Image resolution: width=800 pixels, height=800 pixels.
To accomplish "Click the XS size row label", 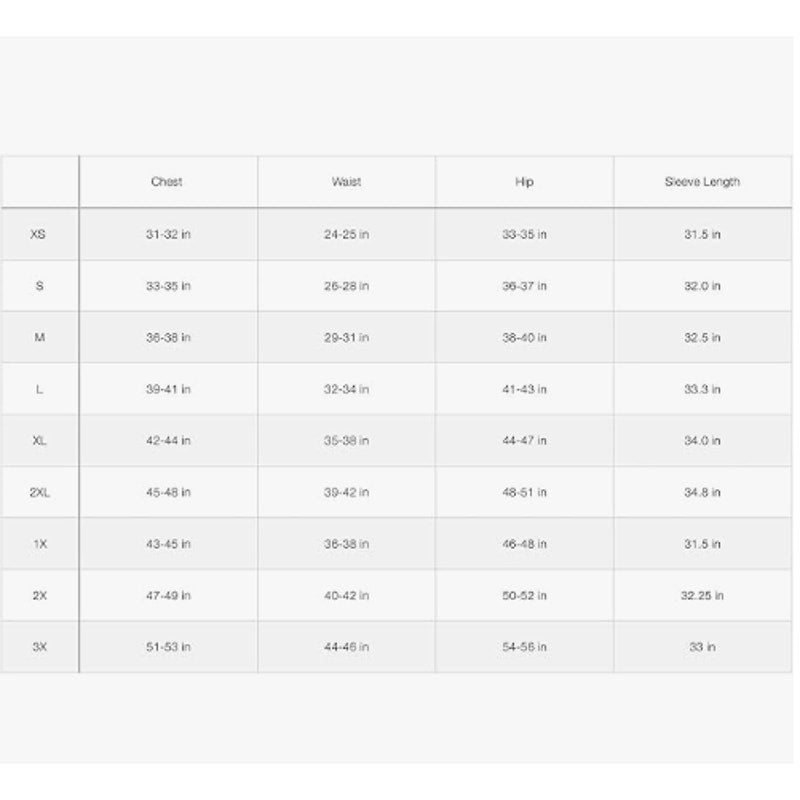I will 38,234.
